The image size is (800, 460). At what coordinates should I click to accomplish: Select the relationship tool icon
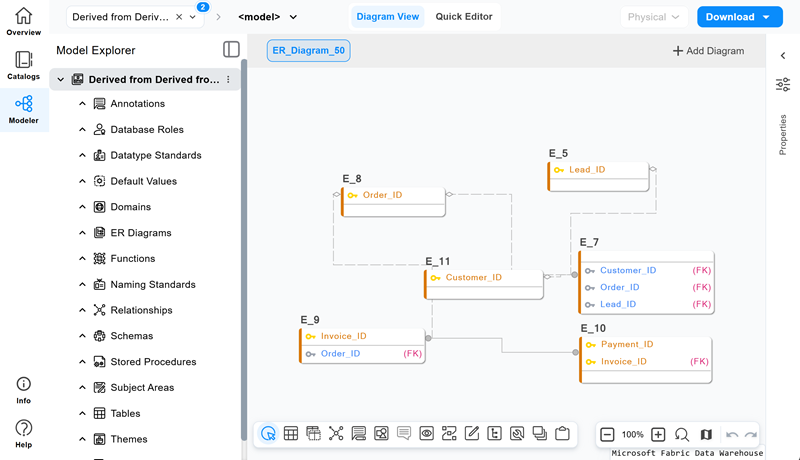336,433
